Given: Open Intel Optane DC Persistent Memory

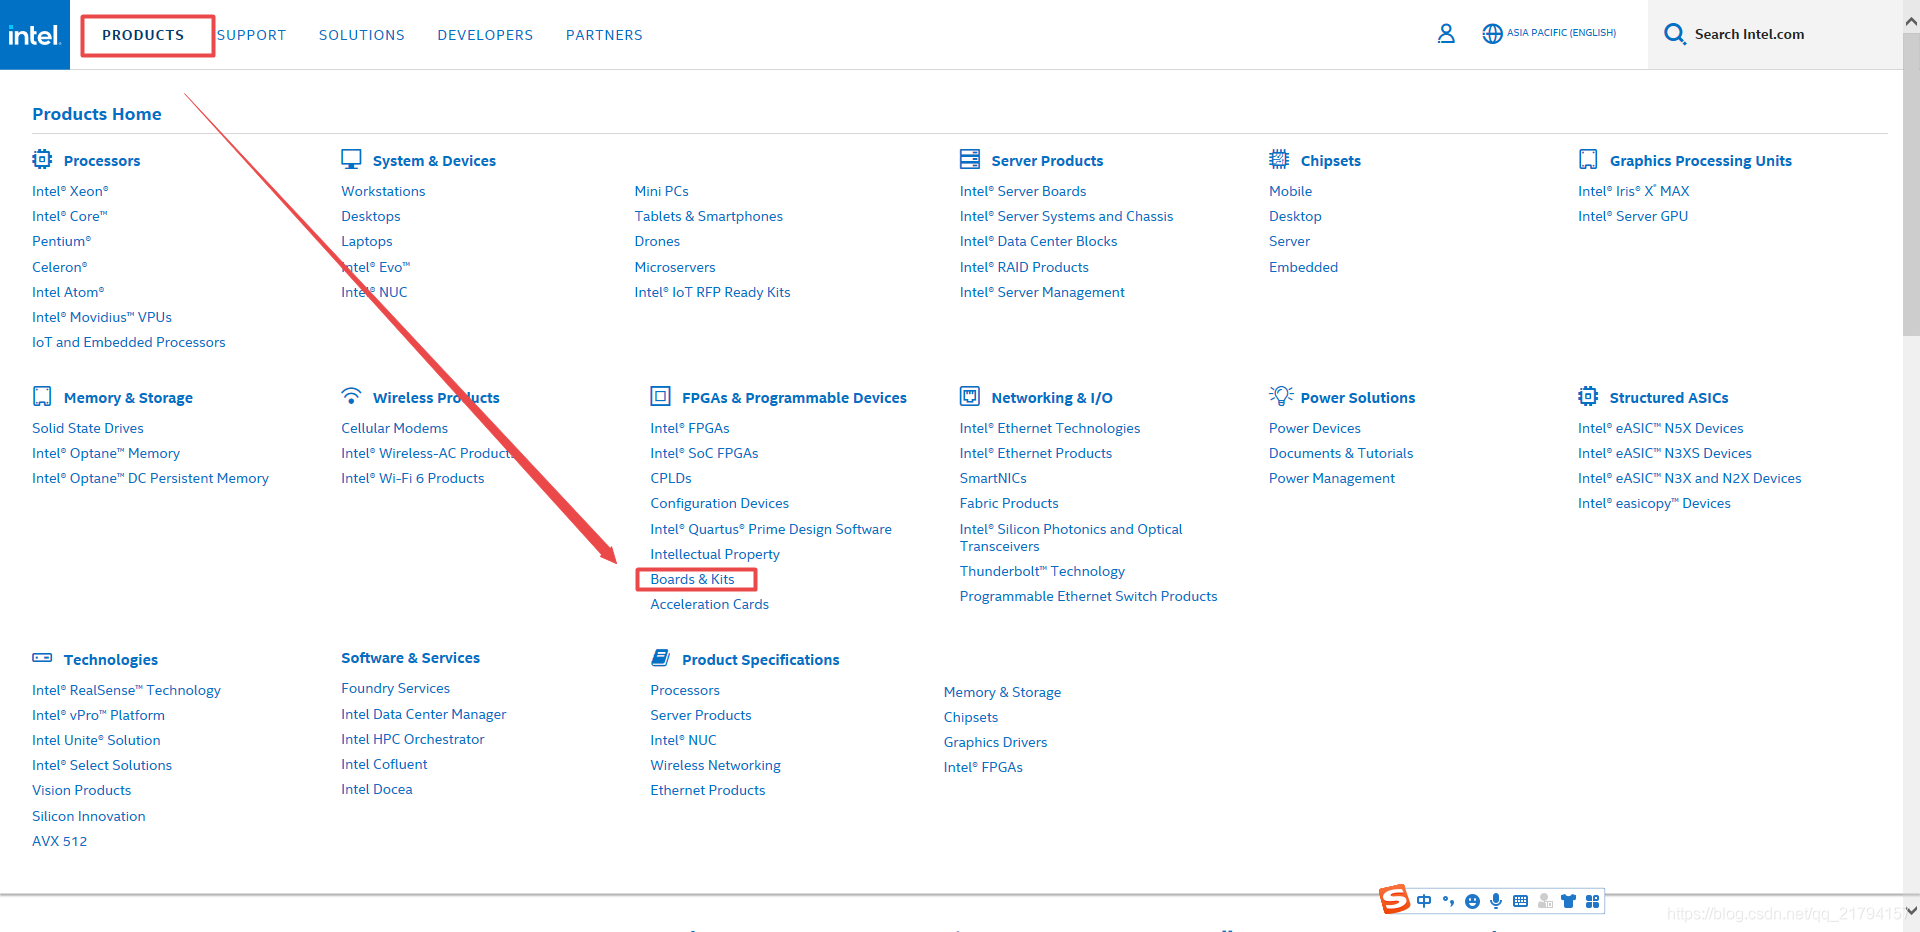Looking at the screenshot, I should coord(150,478).
